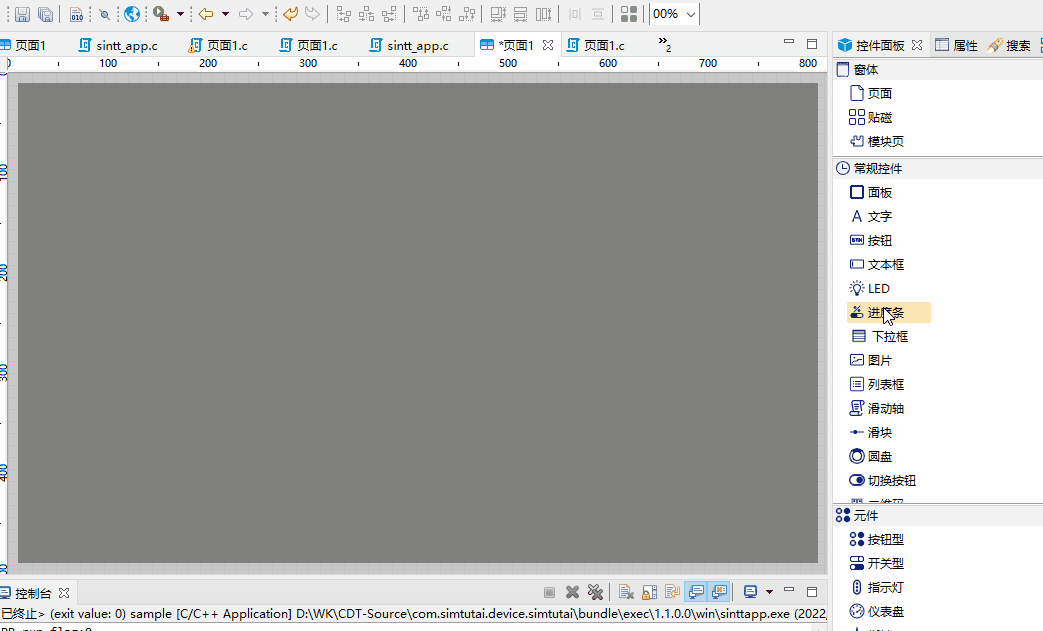The height and width of the screenshot is (631, 1043).
Task: Select 按钮 button widget from the palette
Action: point(879,241)
